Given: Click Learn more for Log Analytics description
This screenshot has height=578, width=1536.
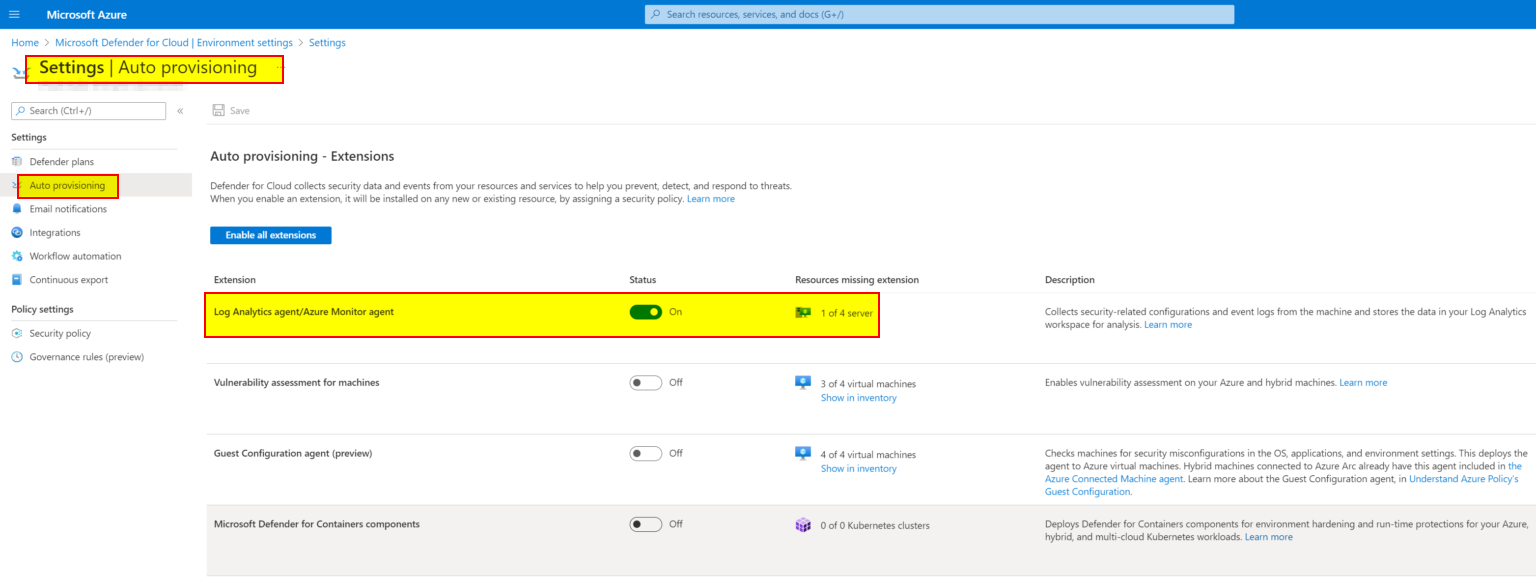Looking at the screenshot, I should [1168, 325].
